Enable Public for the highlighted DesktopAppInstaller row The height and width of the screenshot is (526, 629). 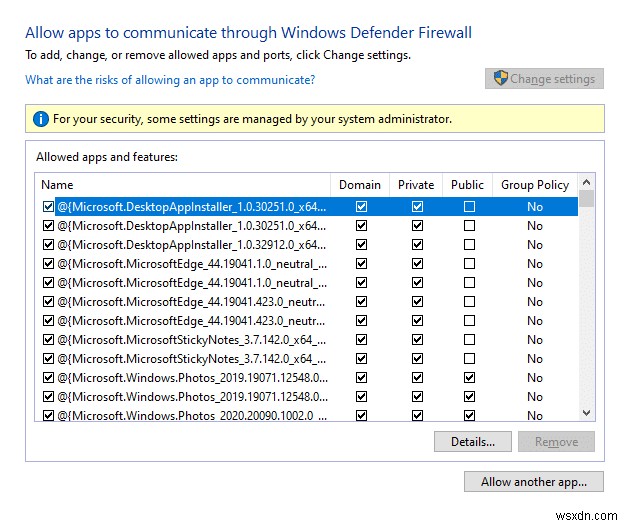469,207
